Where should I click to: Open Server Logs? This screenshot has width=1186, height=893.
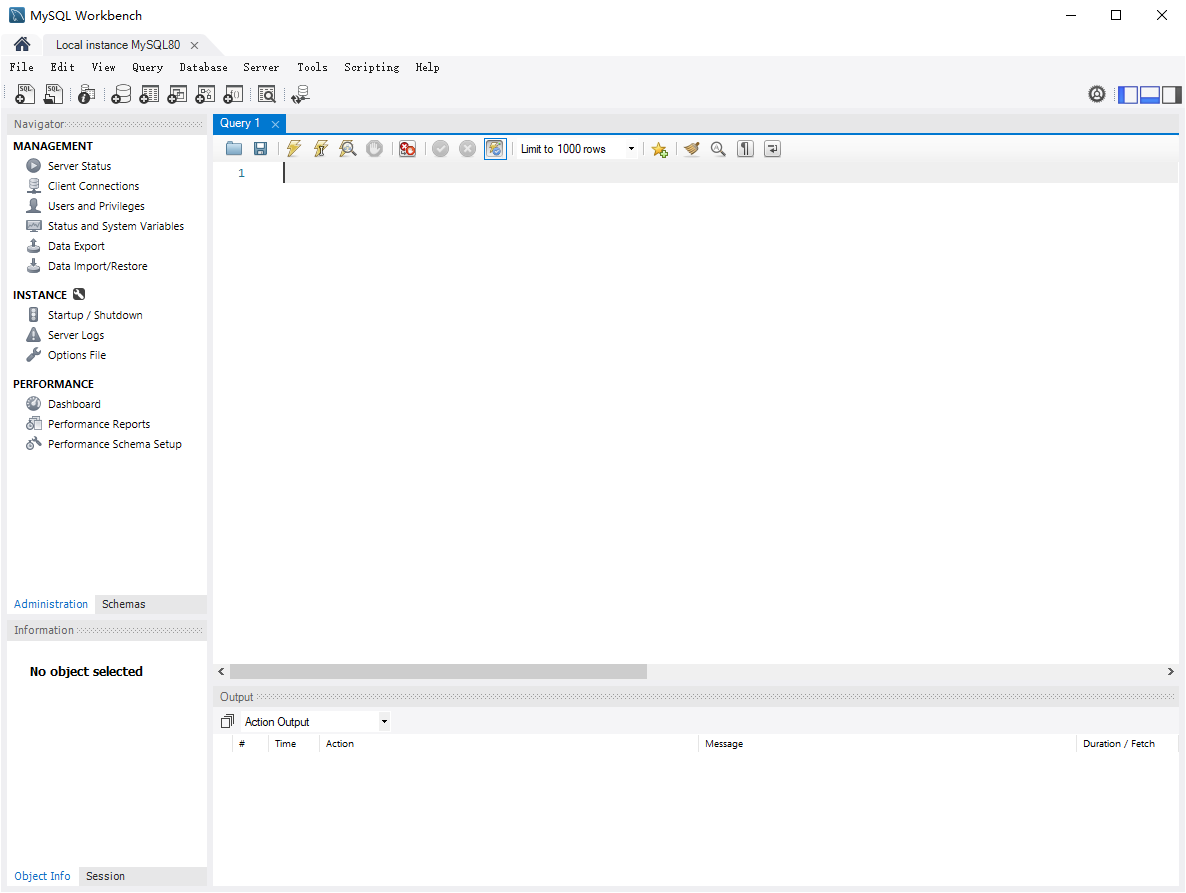pos(76,335)
